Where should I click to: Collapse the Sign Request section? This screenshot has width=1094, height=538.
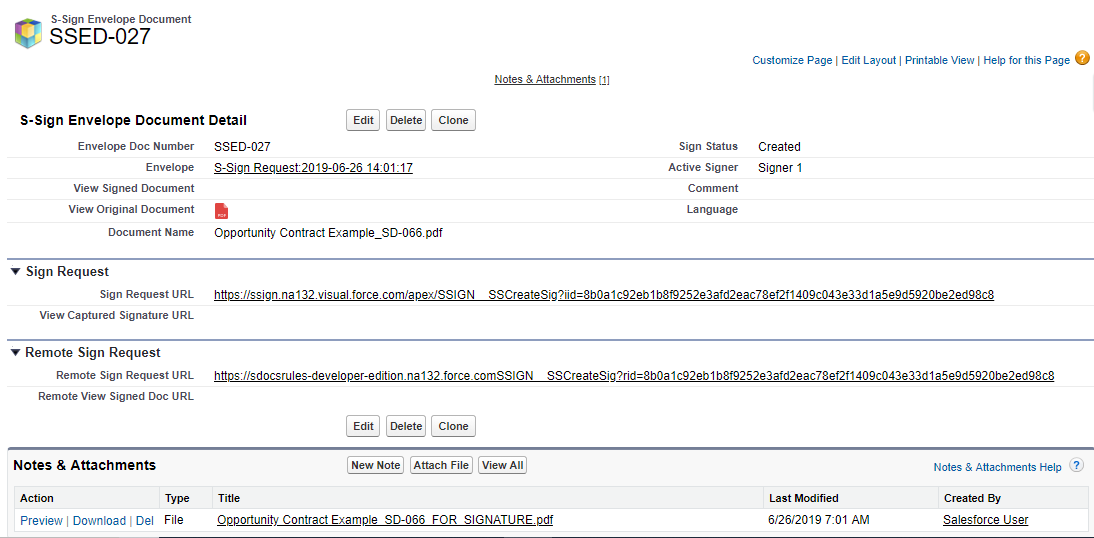click(x=15, y=272)
